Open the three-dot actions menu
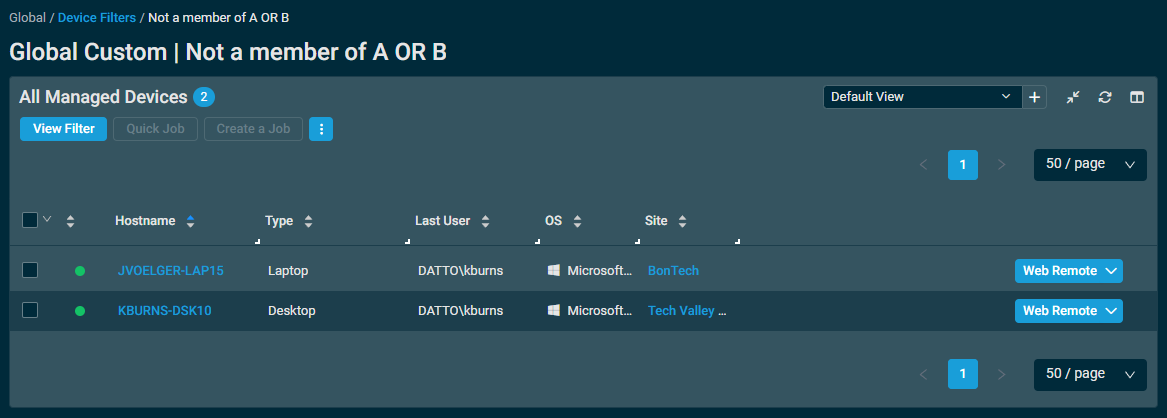Image resolution: width=1167 pixels, height=418 pixels. point(321,129)
